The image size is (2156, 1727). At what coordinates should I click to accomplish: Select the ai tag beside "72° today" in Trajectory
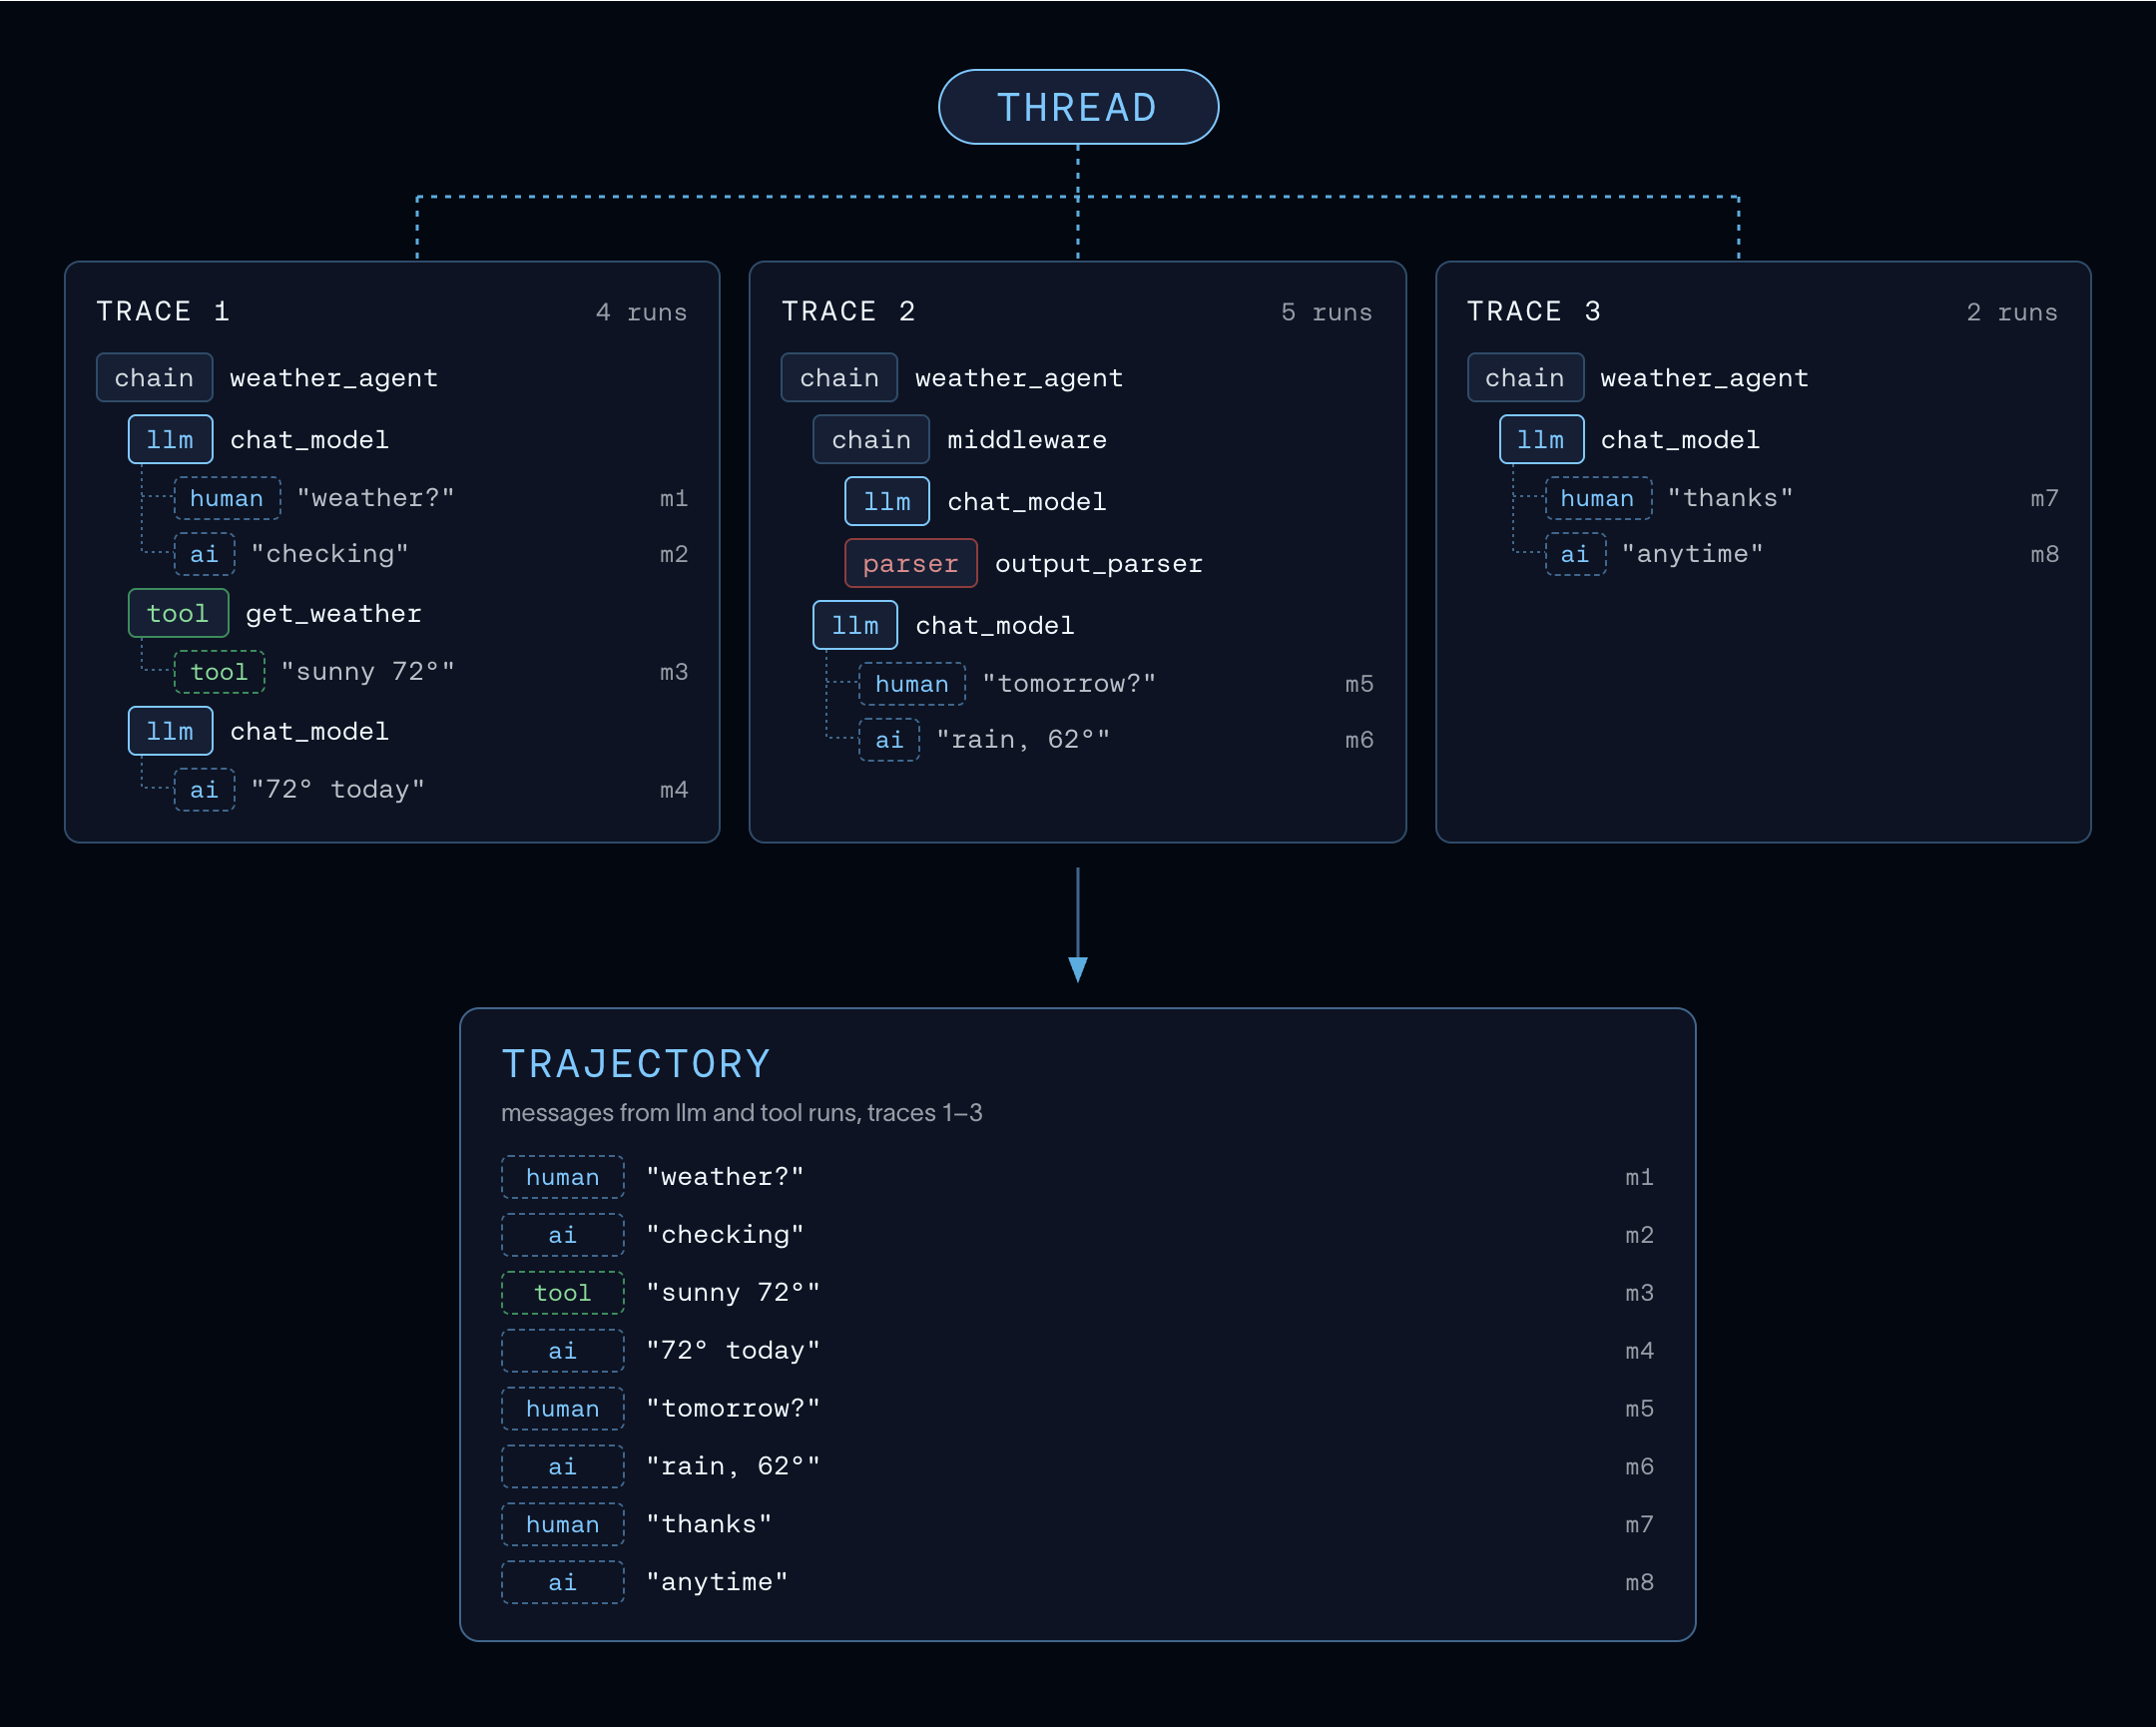(x=563, y=1351)
